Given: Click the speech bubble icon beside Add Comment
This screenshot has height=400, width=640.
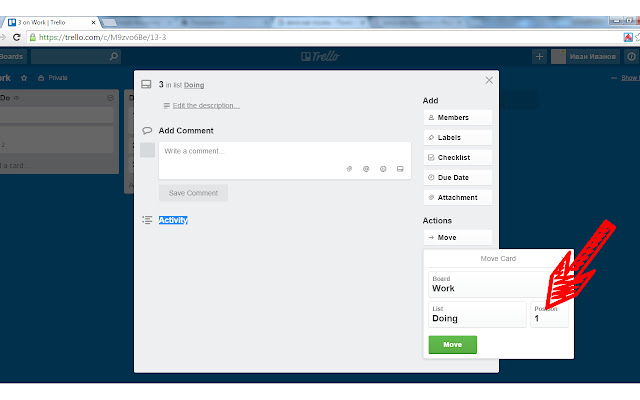Looking at the screenshot, I should [x=147, y=131].
